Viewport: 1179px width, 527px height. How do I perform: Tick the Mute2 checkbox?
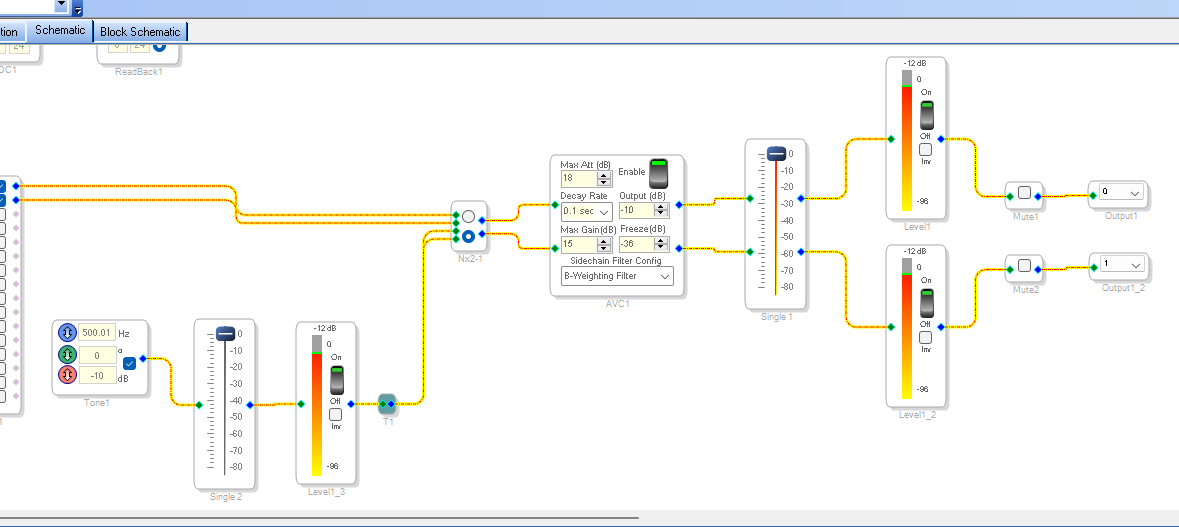click(1024, 265)
